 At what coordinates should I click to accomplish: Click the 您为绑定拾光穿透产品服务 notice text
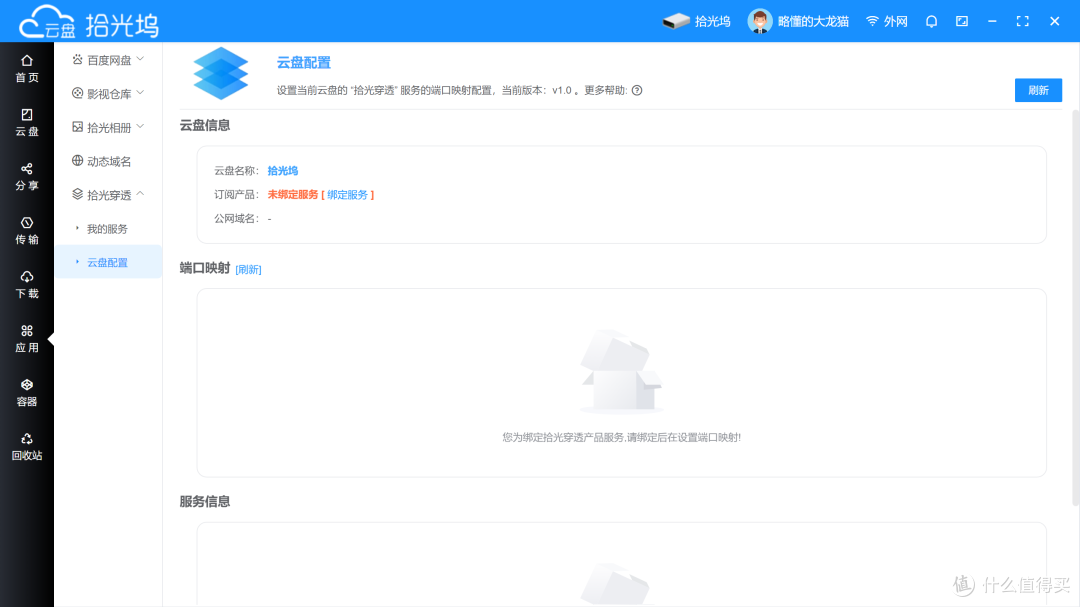coord(621,438)
